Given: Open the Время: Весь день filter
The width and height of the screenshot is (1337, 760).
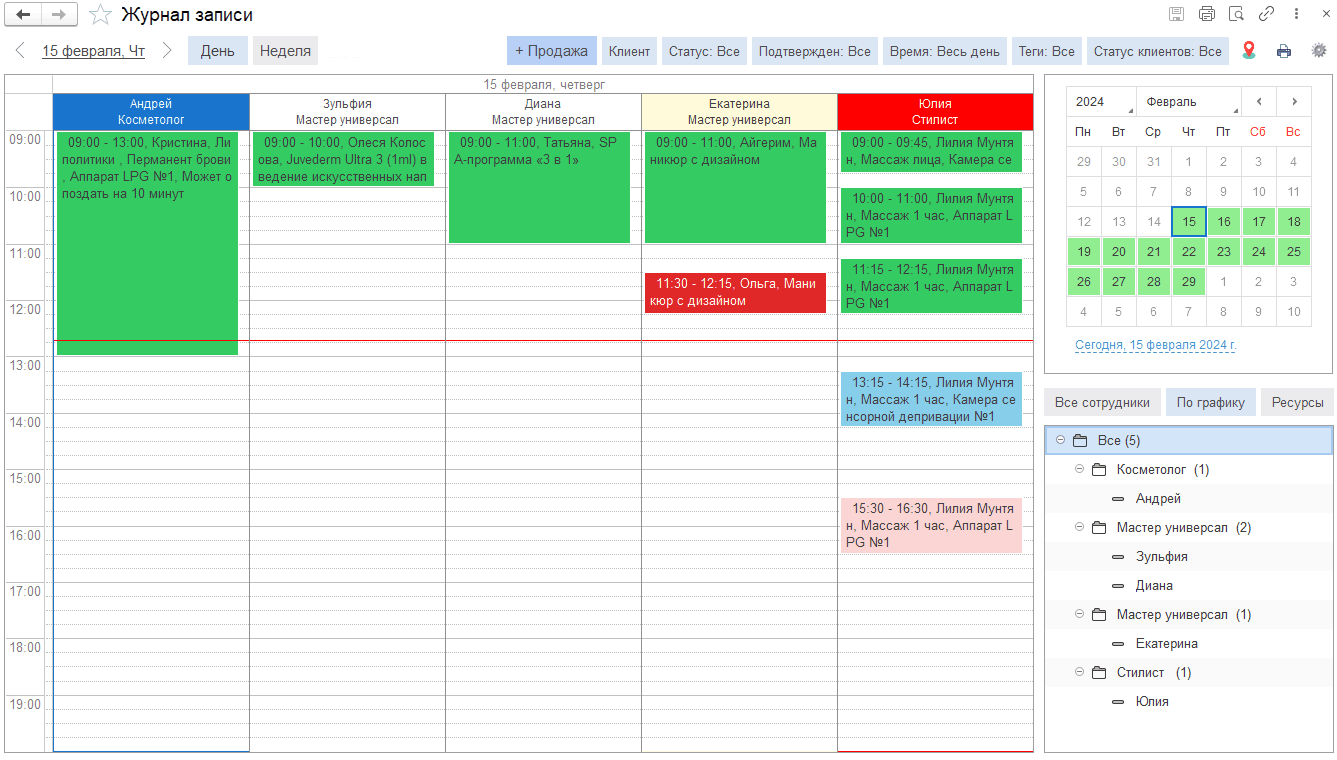Looking at the screenshot, I should [x=945, y=51].
